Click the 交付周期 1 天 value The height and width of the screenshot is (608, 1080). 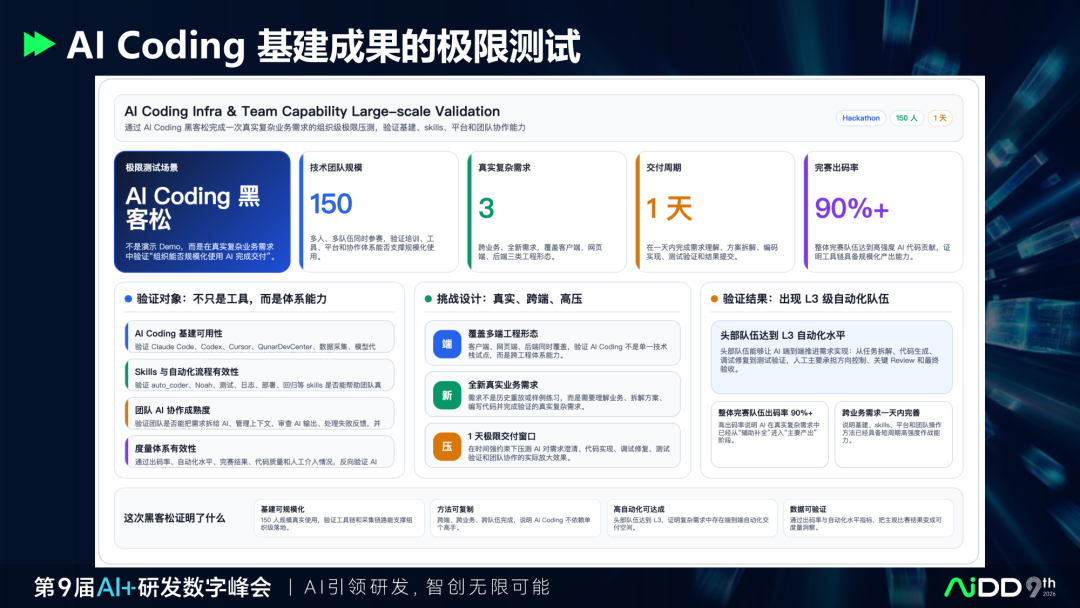tap(669, 208)
